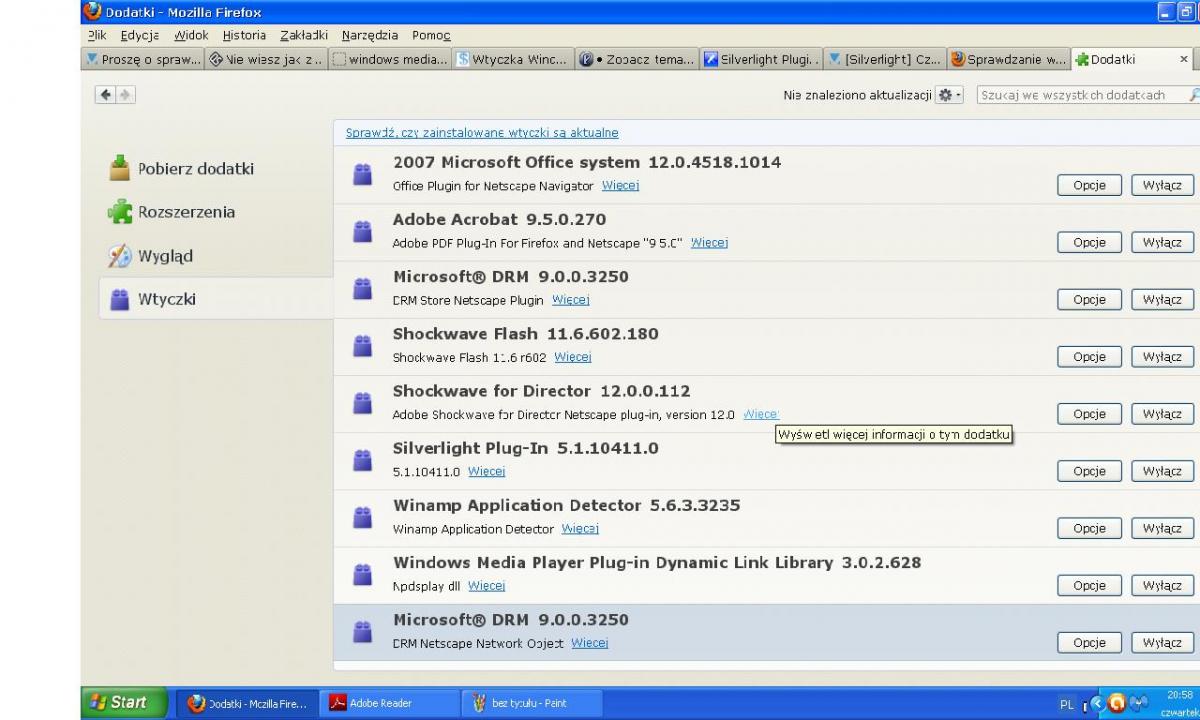Click Więcej for Adobe Acrobat
This screenshot has width=1200, height=720.
click(709, 243)
